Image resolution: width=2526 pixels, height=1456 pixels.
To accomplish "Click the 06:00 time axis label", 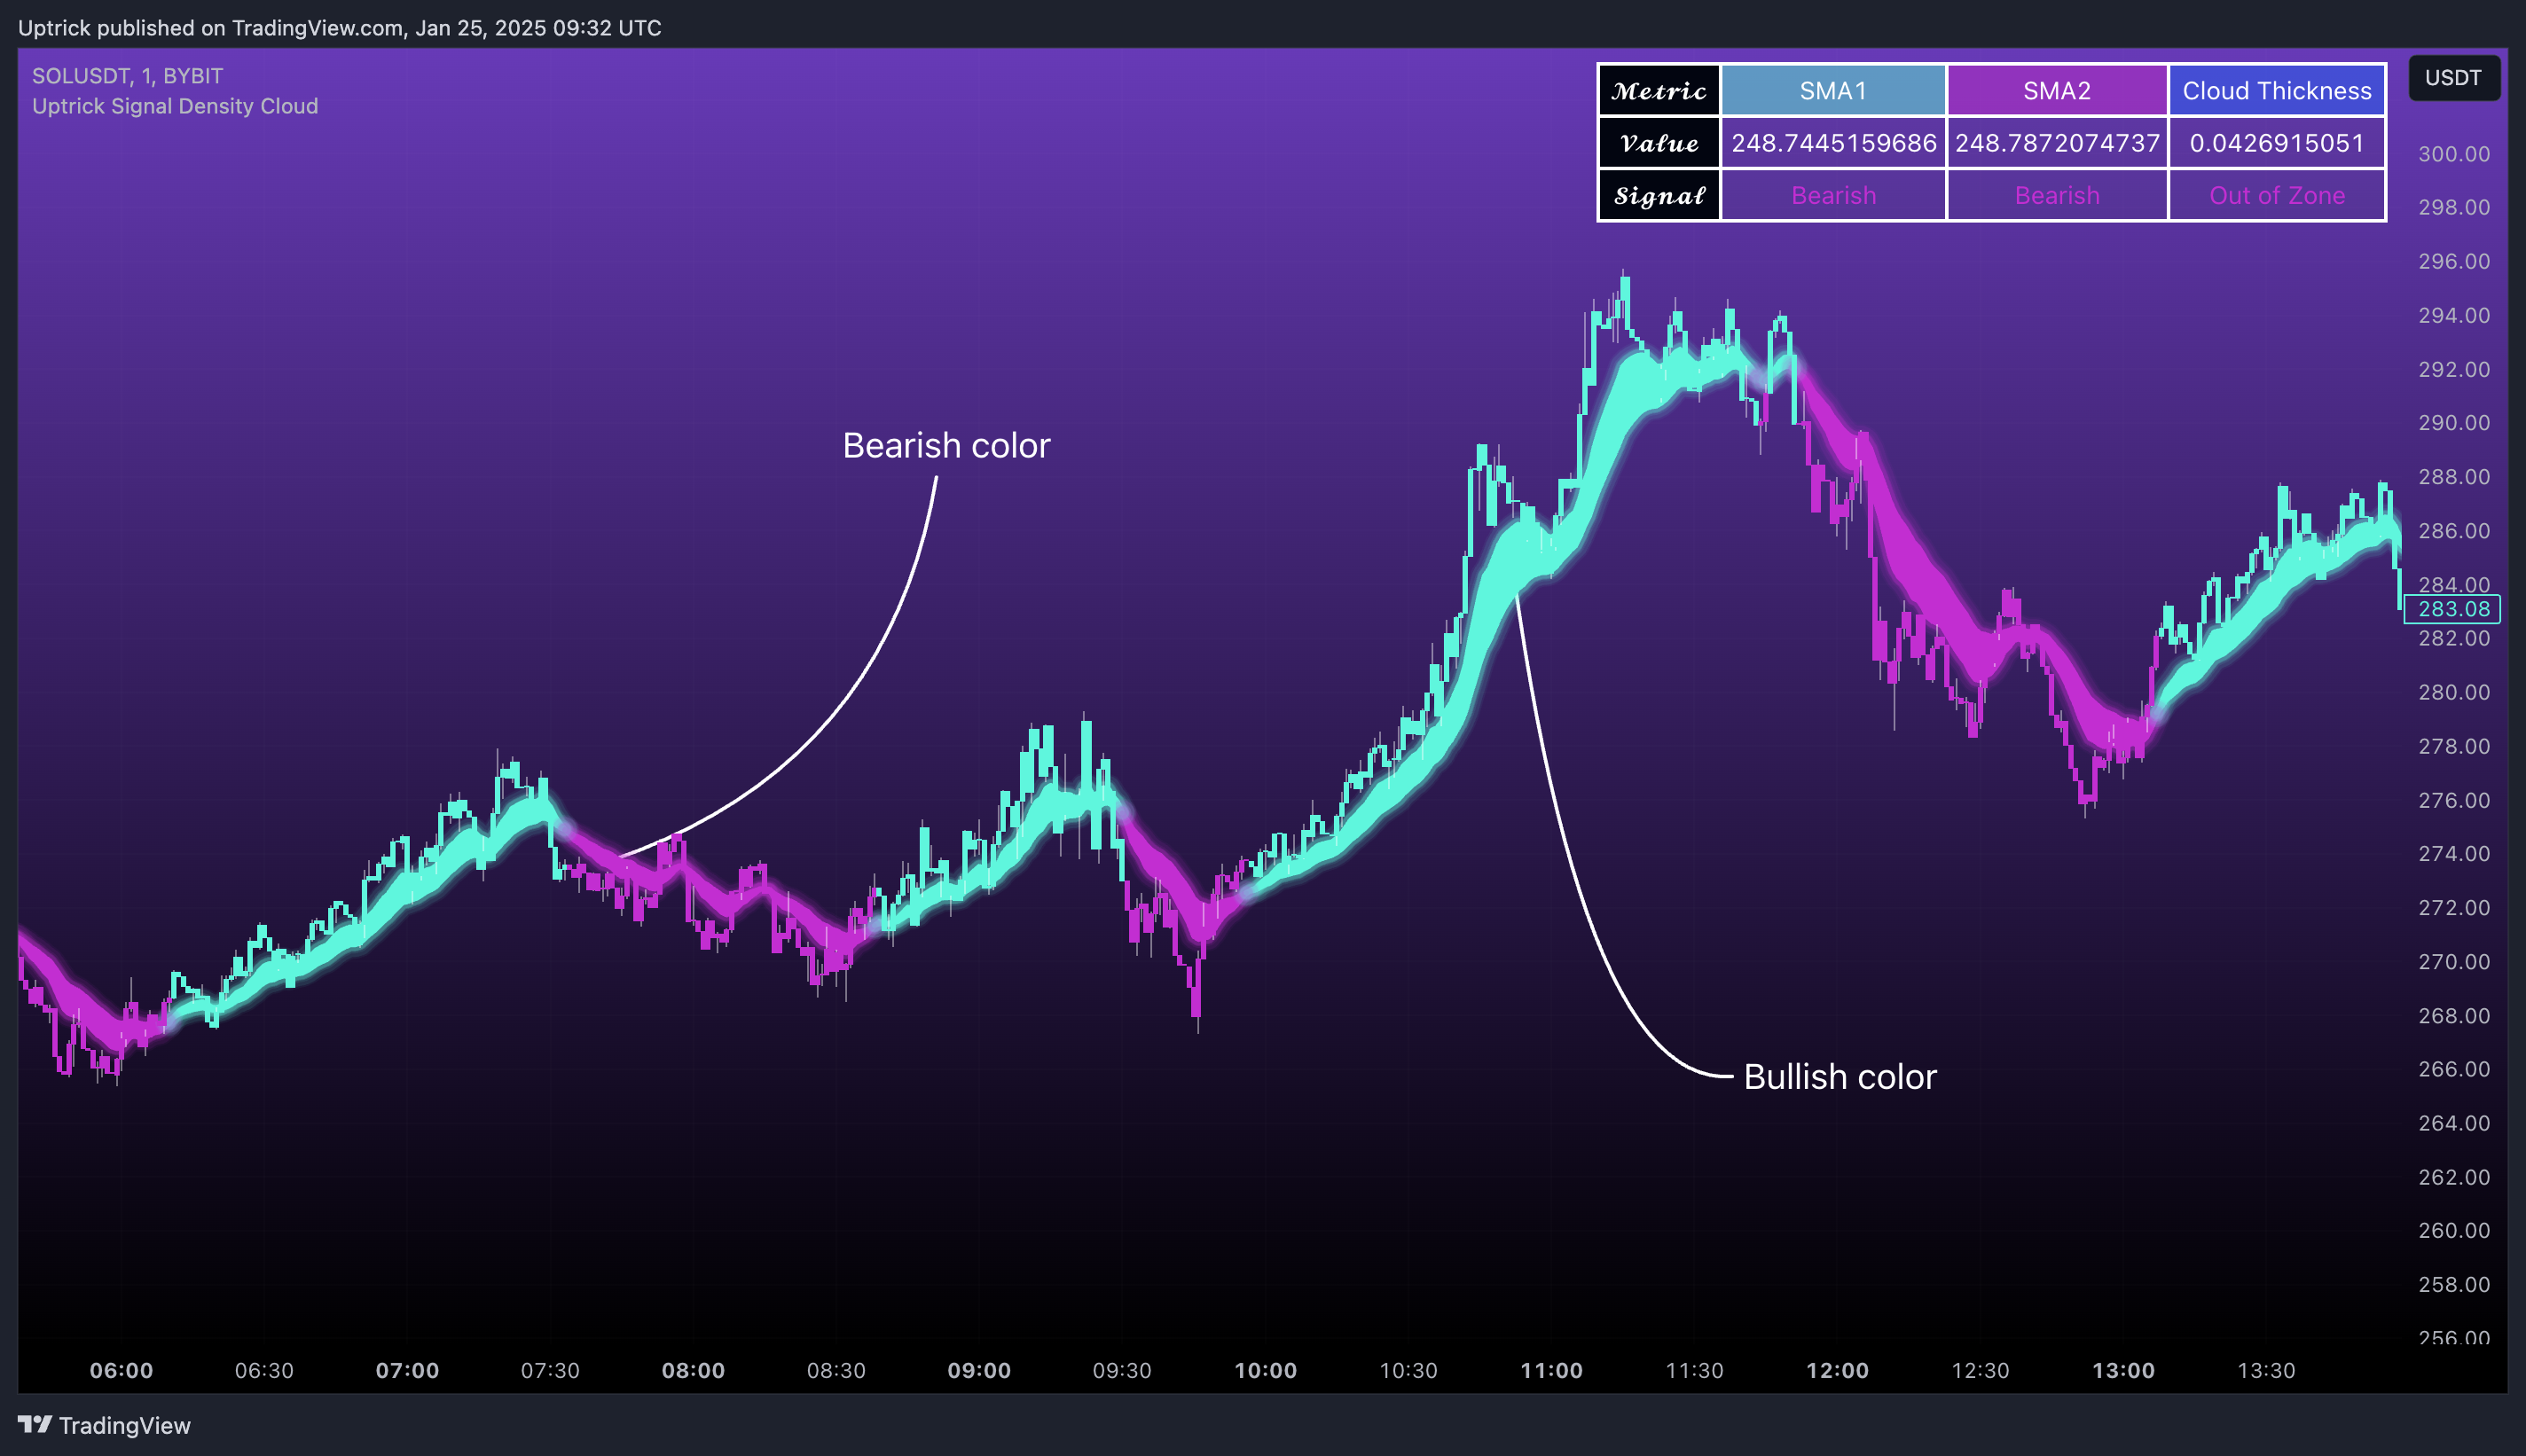I will click(121, 1371).
